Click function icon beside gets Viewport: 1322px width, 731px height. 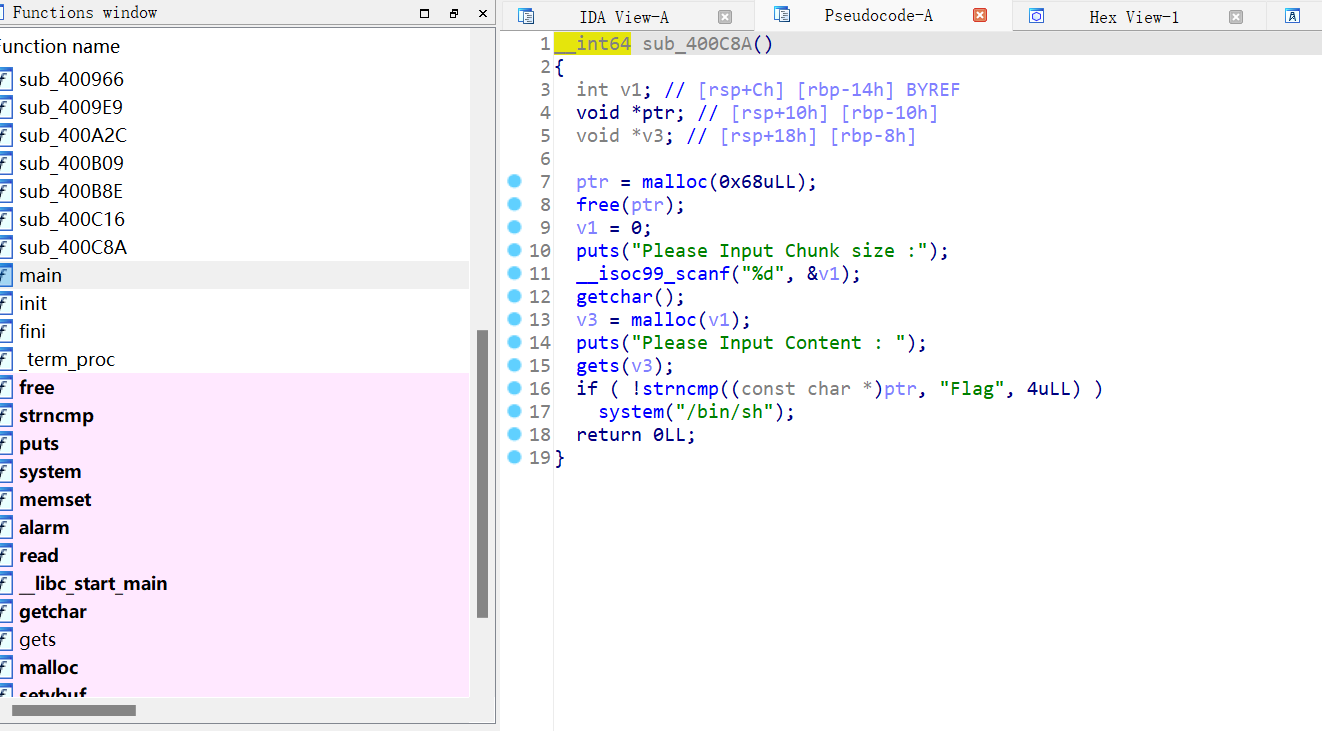pyautogui.click(x=5, y=639)
